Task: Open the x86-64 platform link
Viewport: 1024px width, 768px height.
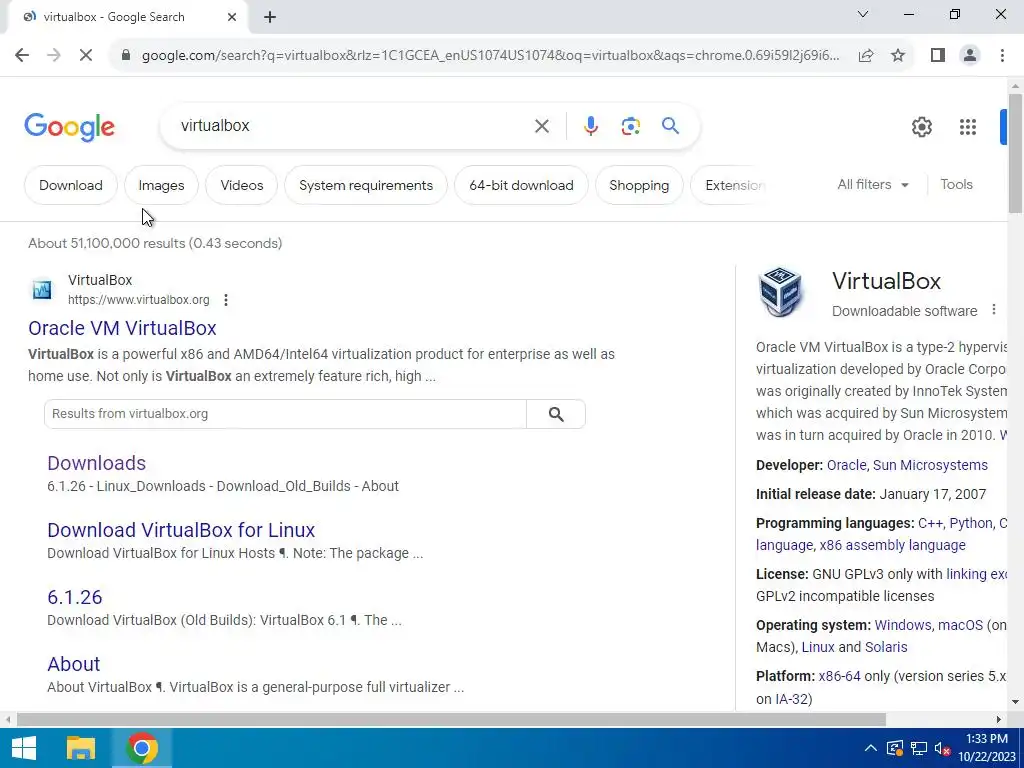Action: click(839, 676)
